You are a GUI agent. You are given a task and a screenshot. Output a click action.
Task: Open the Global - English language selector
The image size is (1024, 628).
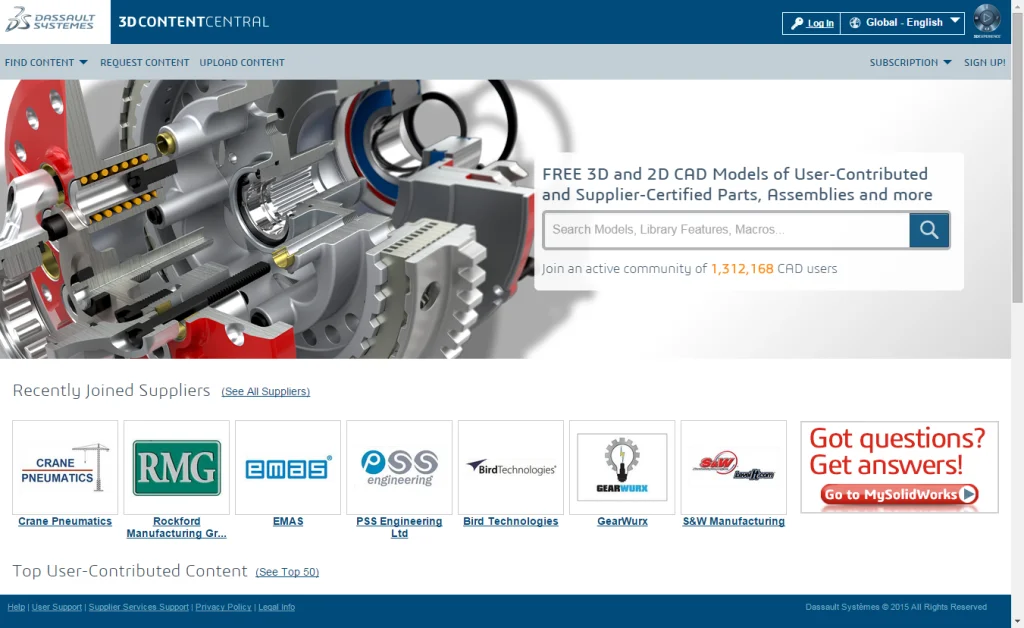pos(903,22)
